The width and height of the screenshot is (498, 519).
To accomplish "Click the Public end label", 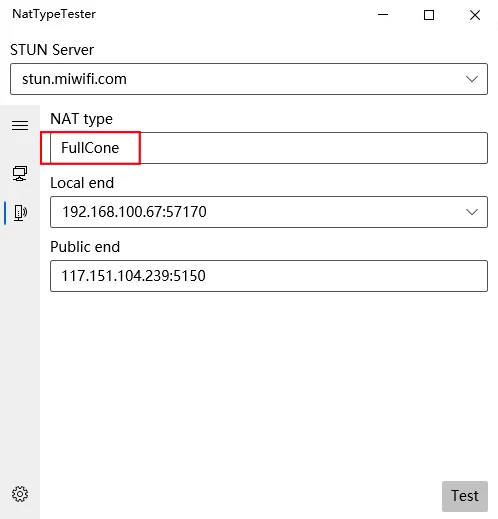I will tap(85, 247).
